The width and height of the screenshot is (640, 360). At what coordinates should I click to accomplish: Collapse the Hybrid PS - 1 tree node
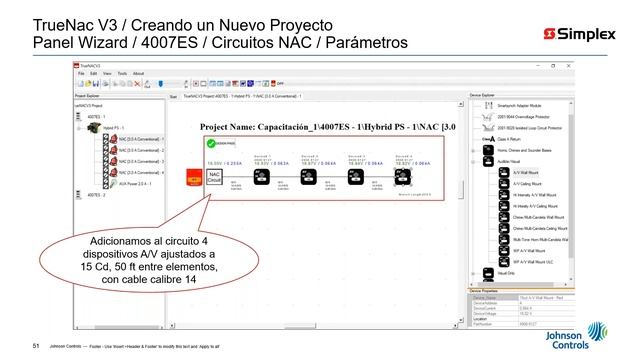click(x=79, y=129)
